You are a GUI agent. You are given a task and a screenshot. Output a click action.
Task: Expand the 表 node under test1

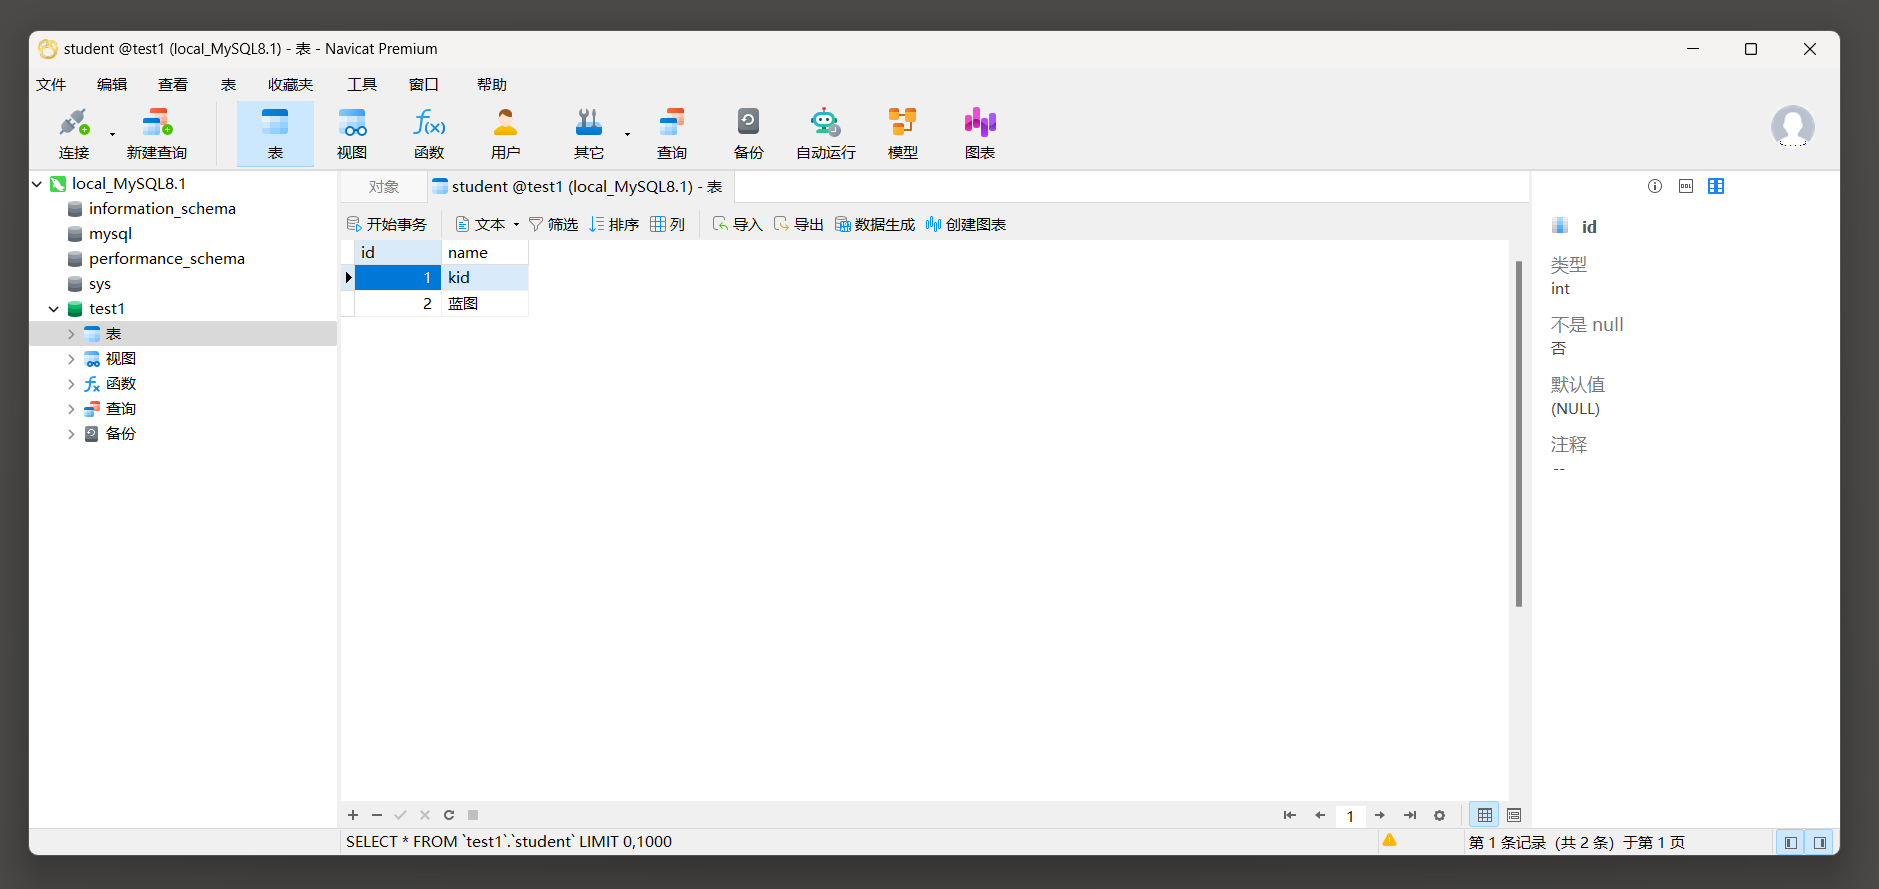pos(71,334)
